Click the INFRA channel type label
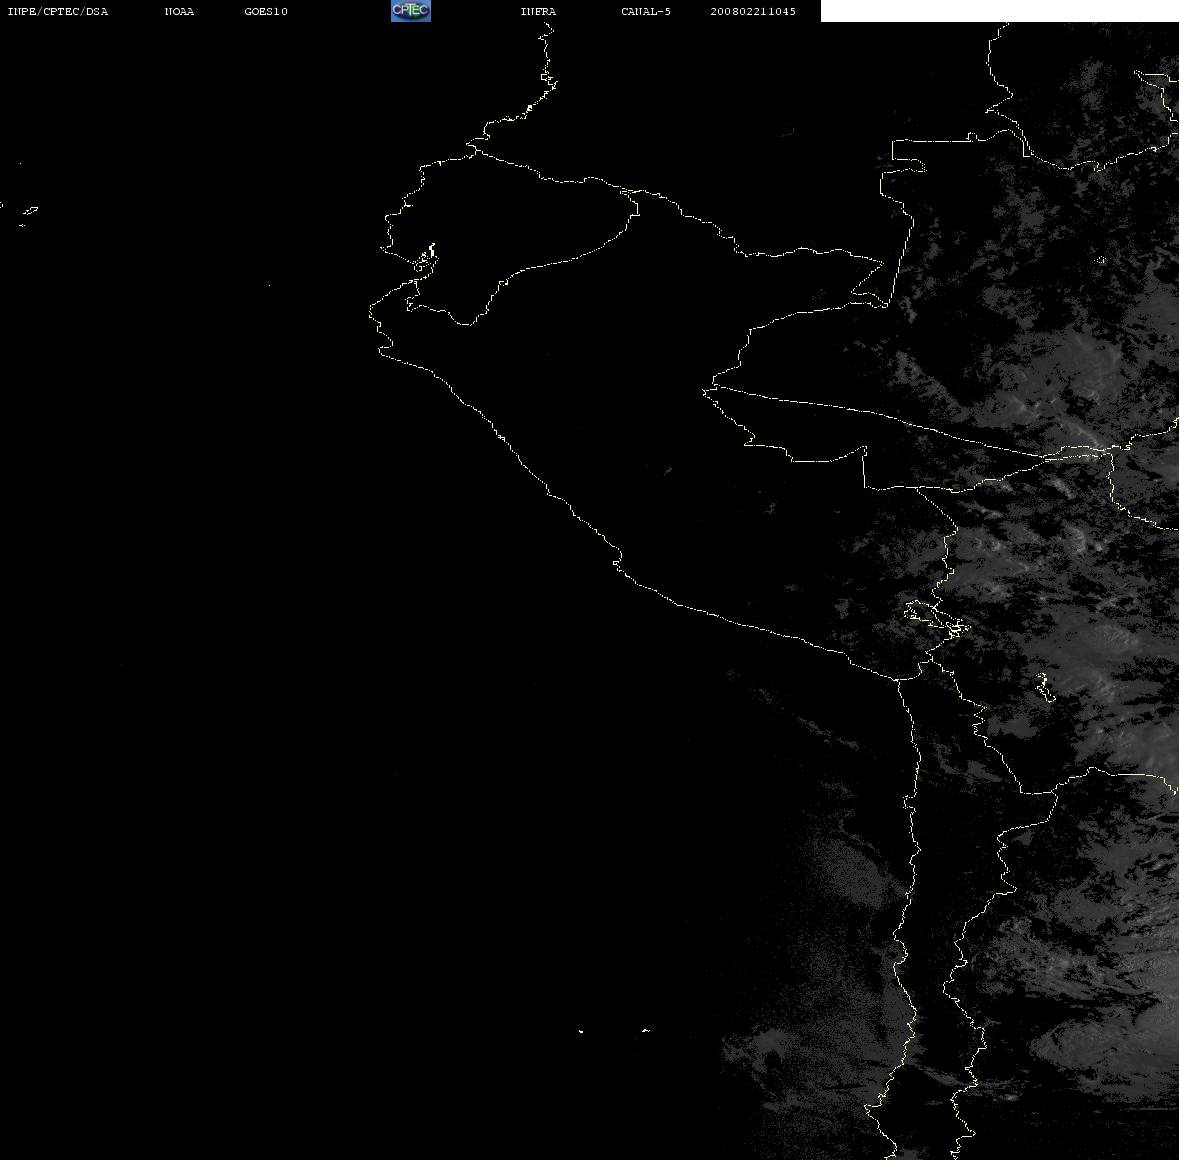 tap(538, 11)
